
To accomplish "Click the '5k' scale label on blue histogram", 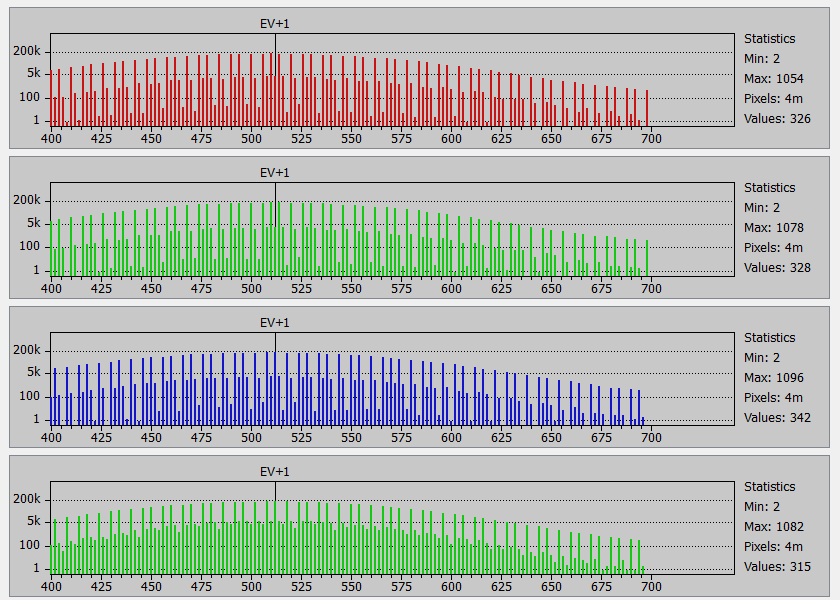I will pyautogui.click(x=34, y=372).
